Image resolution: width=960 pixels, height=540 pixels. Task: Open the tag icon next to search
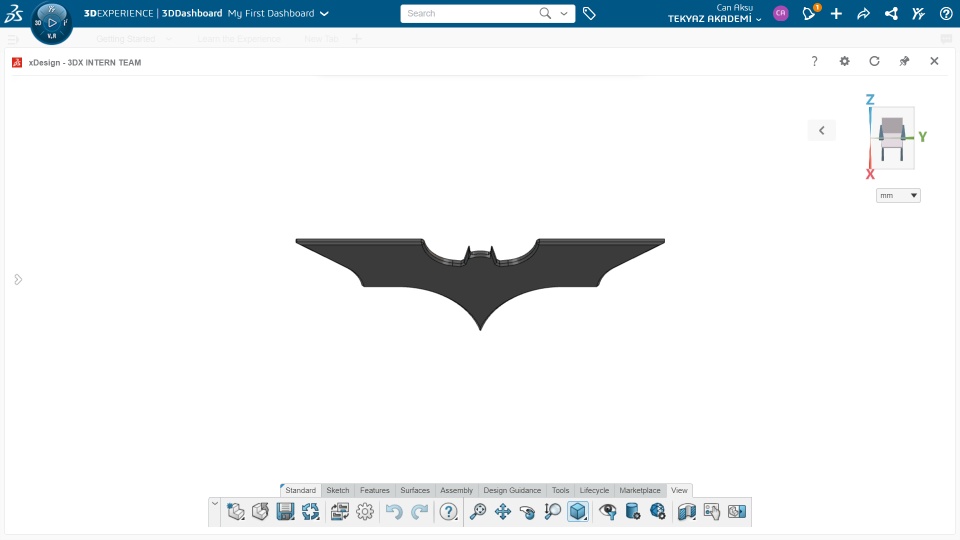[x=589, y=13]
